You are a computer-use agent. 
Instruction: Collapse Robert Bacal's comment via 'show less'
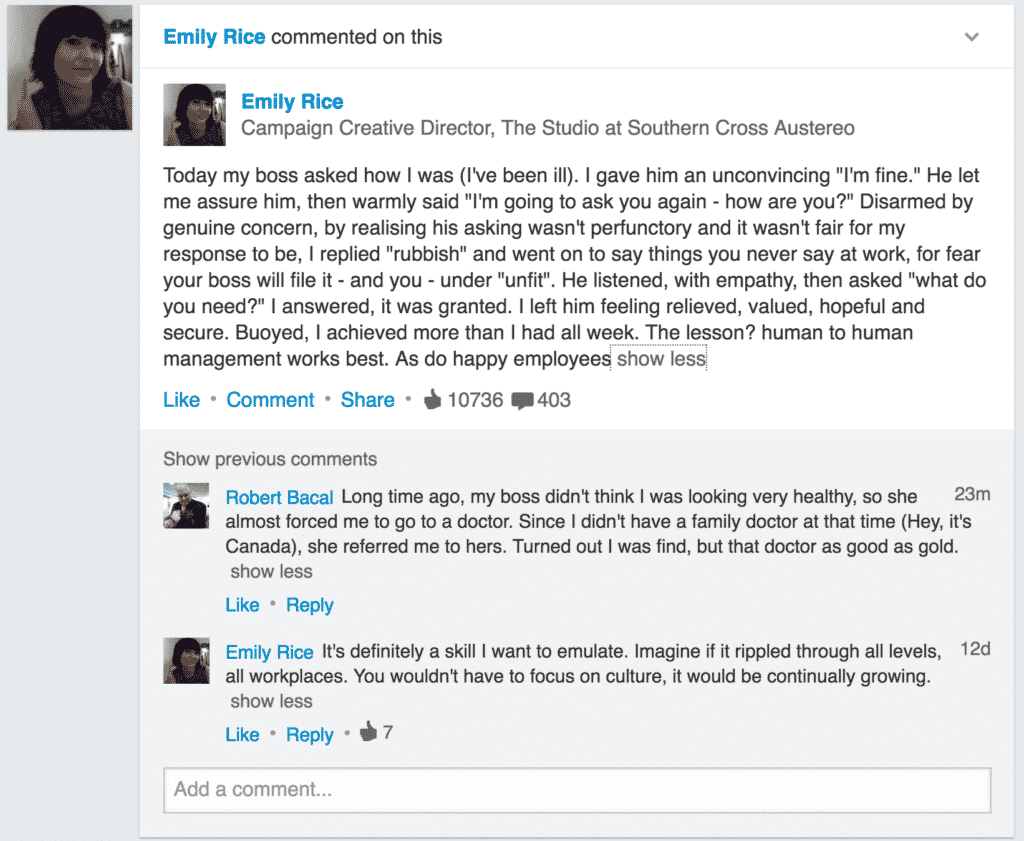click(270, 571)
